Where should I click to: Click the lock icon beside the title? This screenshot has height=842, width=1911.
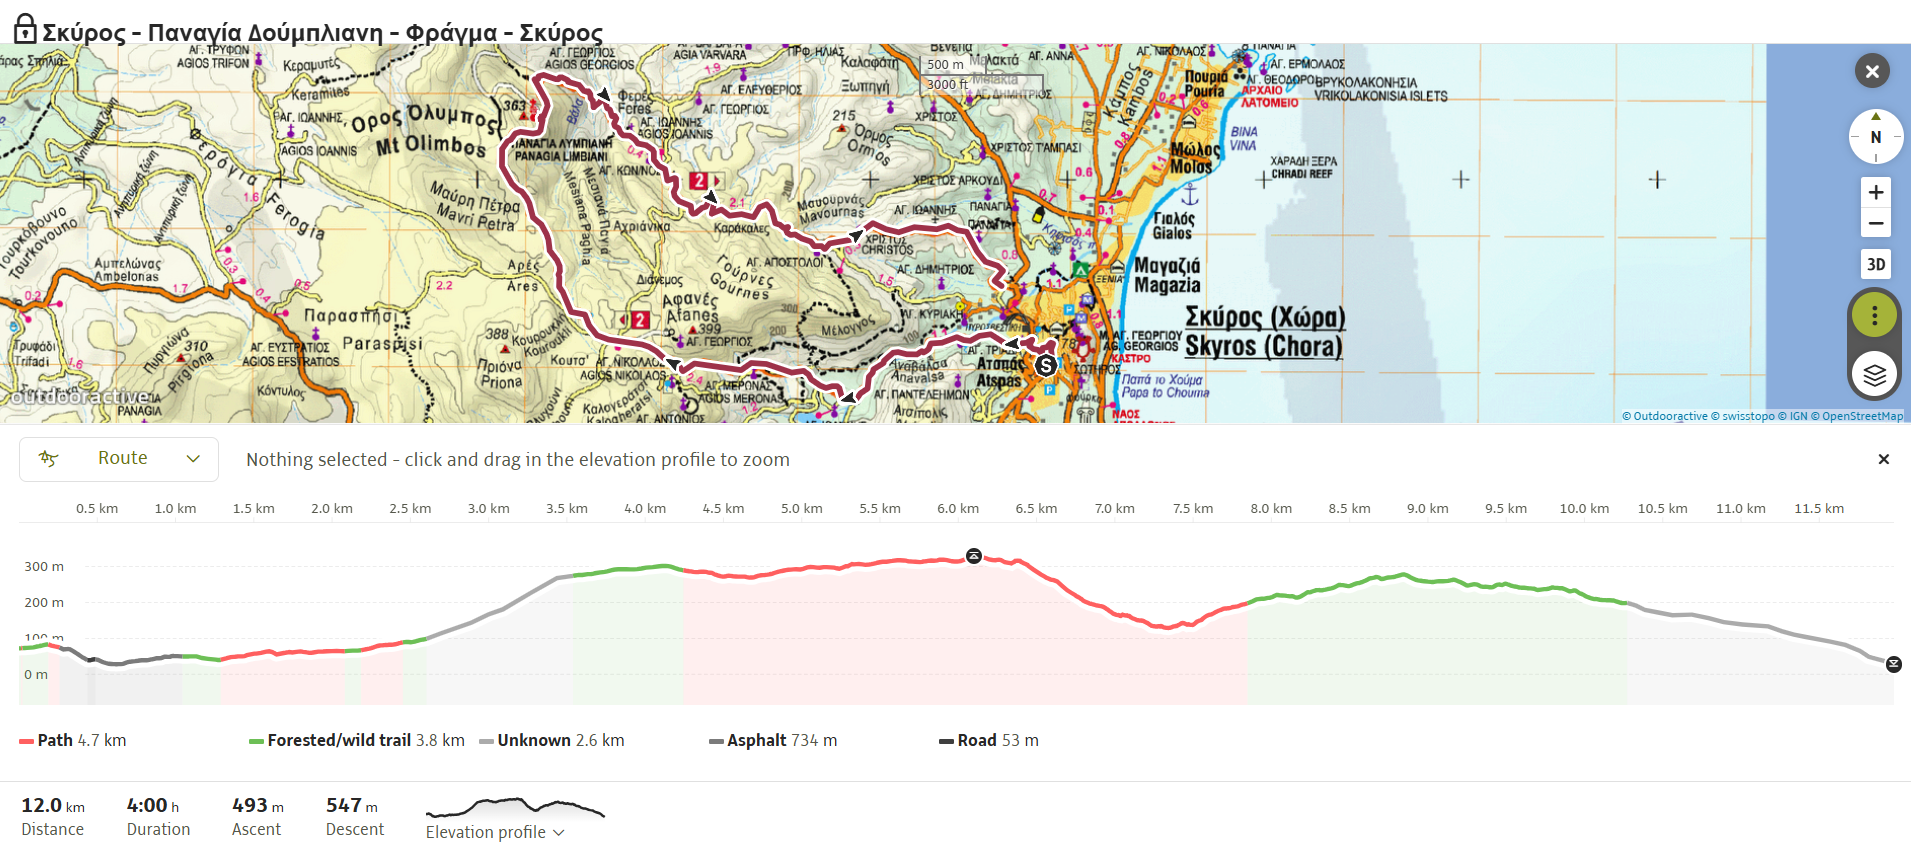tap(25, 29)
